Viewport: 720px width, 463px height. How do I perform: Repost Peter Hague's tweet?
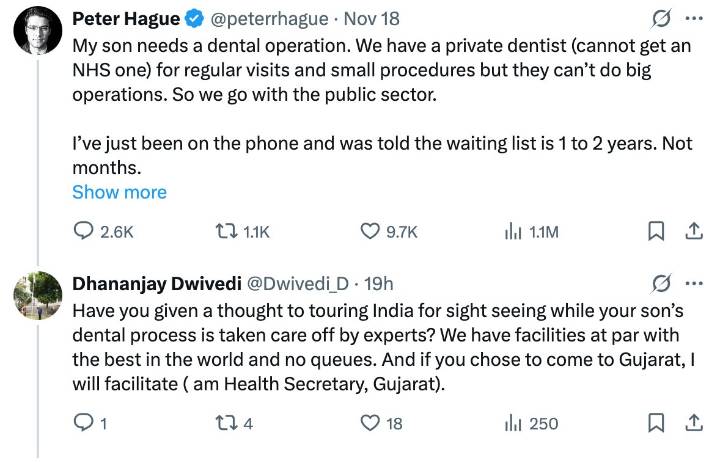pyautogui.click(x=226, y=232)
